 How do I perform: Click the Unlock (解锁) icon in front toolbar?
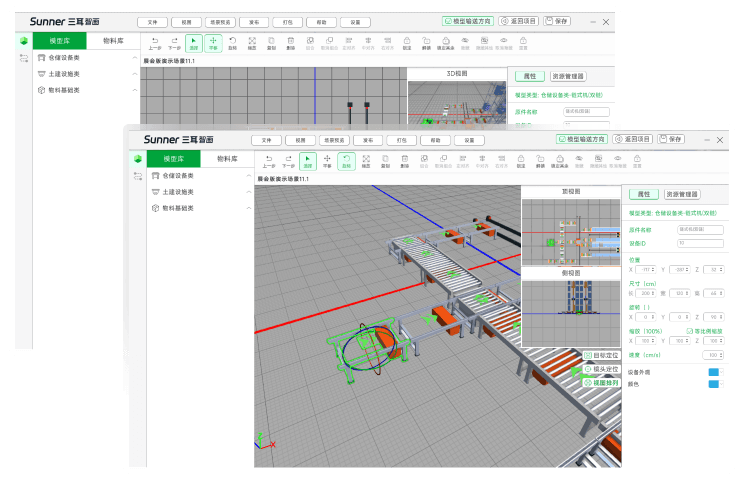(540, 161)
